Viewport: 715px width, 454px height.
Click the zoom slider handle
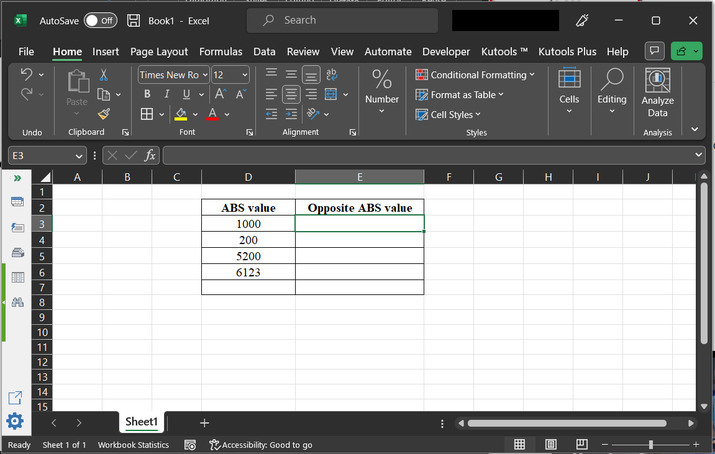[651, 444]
